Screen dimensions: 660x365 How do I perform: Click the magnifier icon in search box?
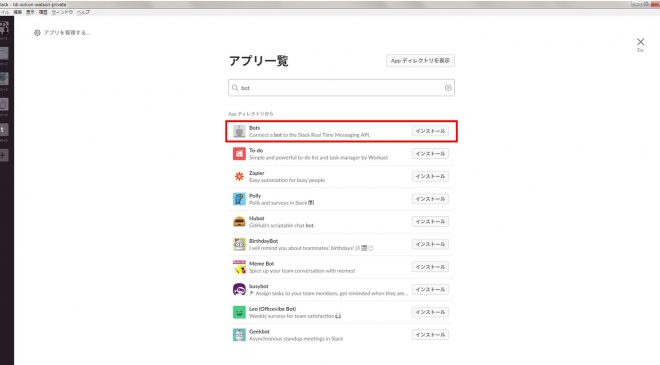235,88
